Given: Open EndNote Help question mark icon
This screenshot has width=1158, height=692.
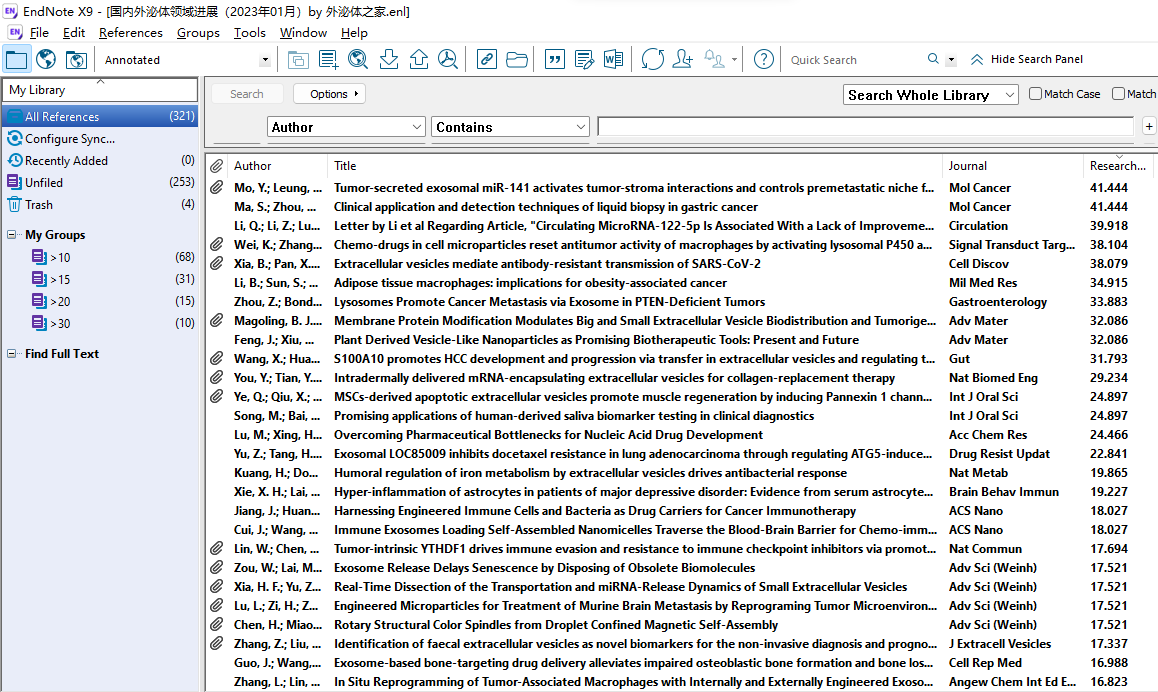Looking at the screenshot, I should (764, 59).
